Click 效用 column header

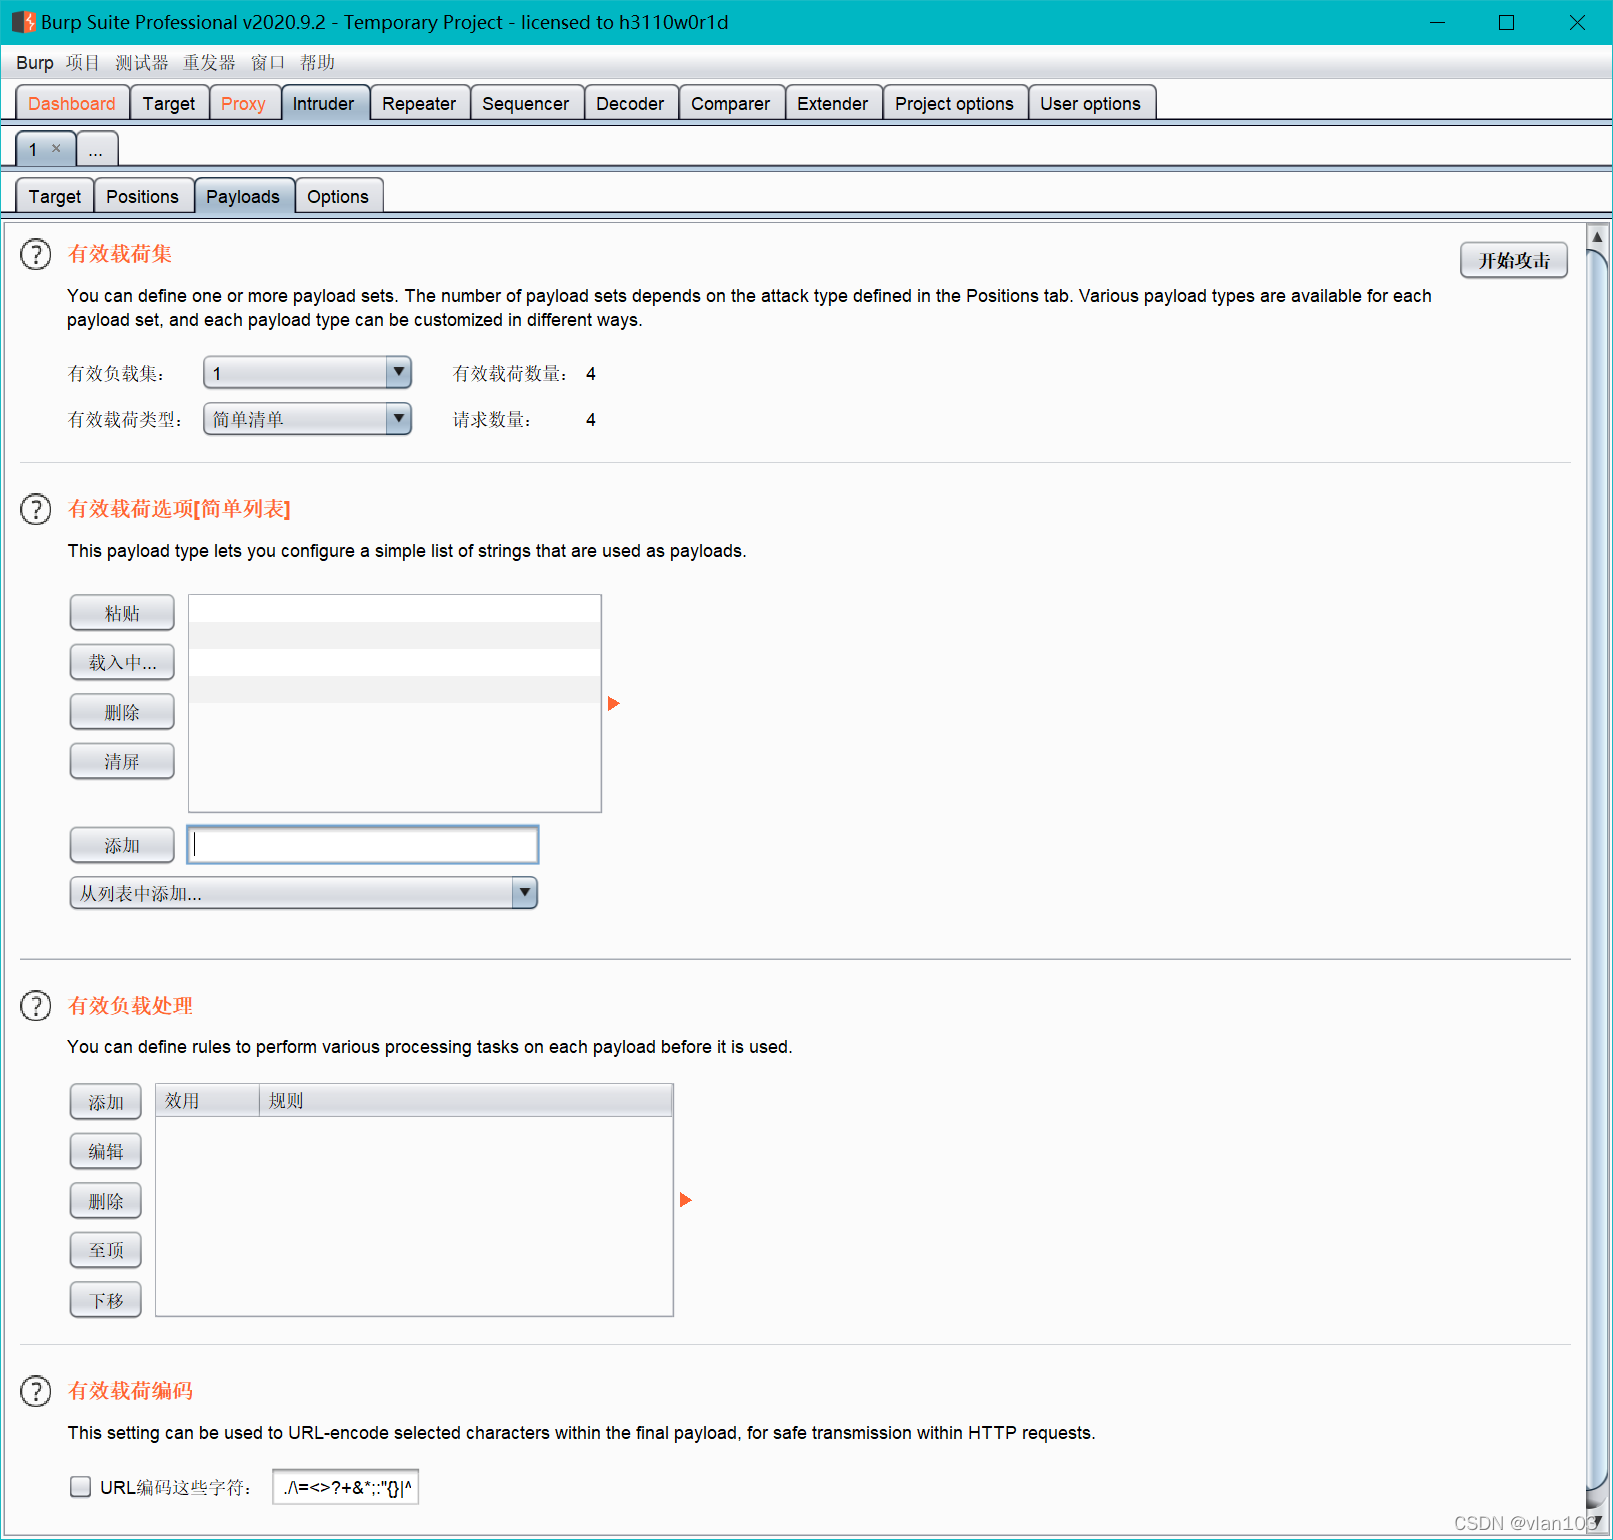coord(208,1101)
